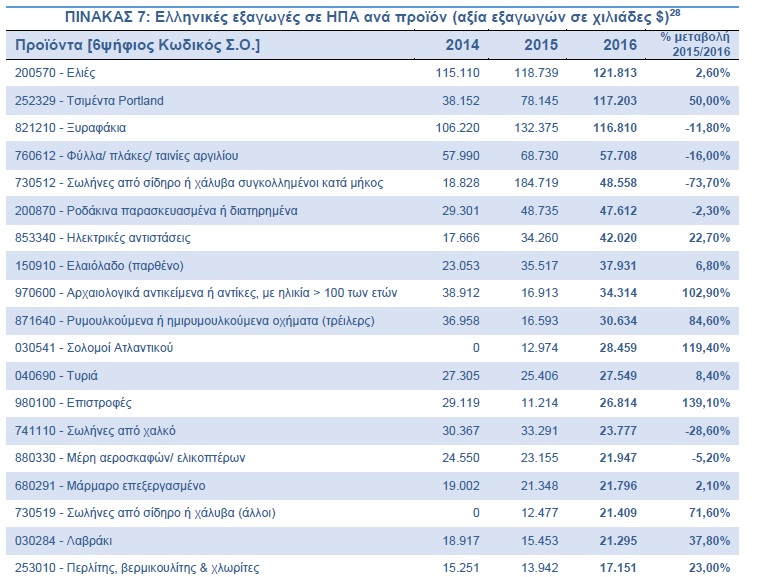This screenshot has height=577, width=763.
Task: Click the percent change '-16,00%'
Action: [708, 156]
